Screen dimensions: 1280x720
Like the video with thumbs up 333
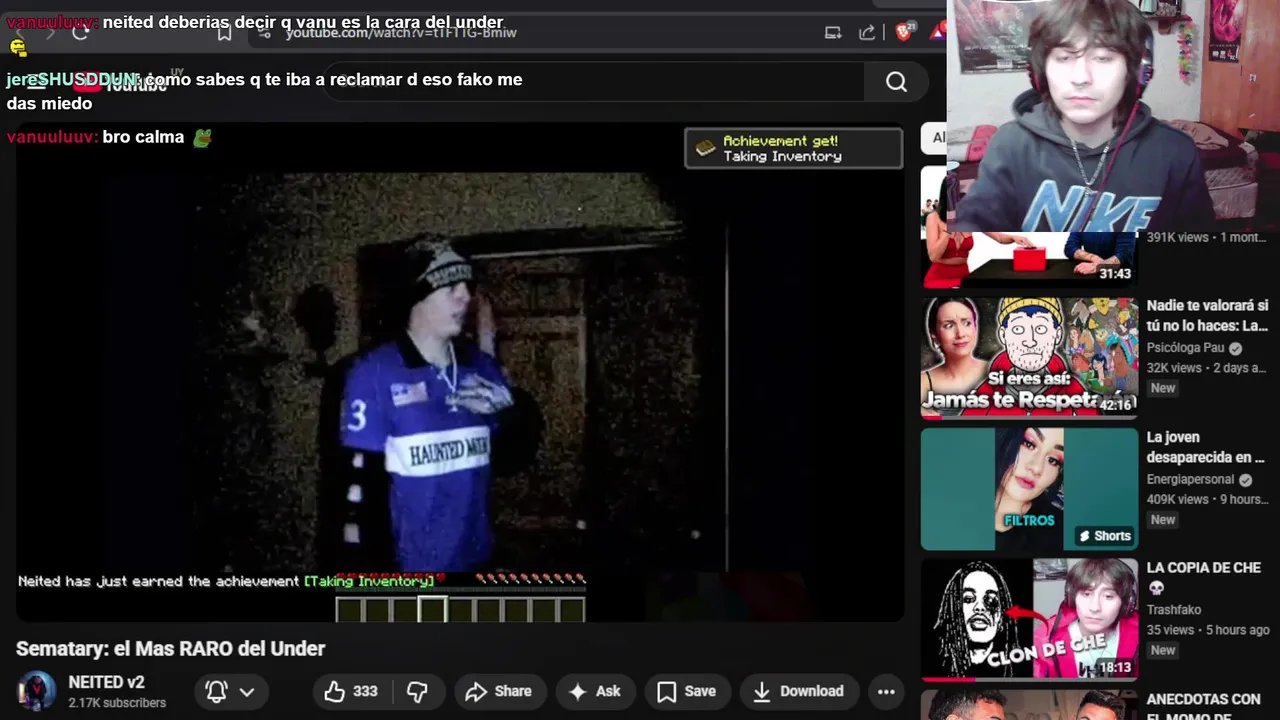tap(351, 691)
